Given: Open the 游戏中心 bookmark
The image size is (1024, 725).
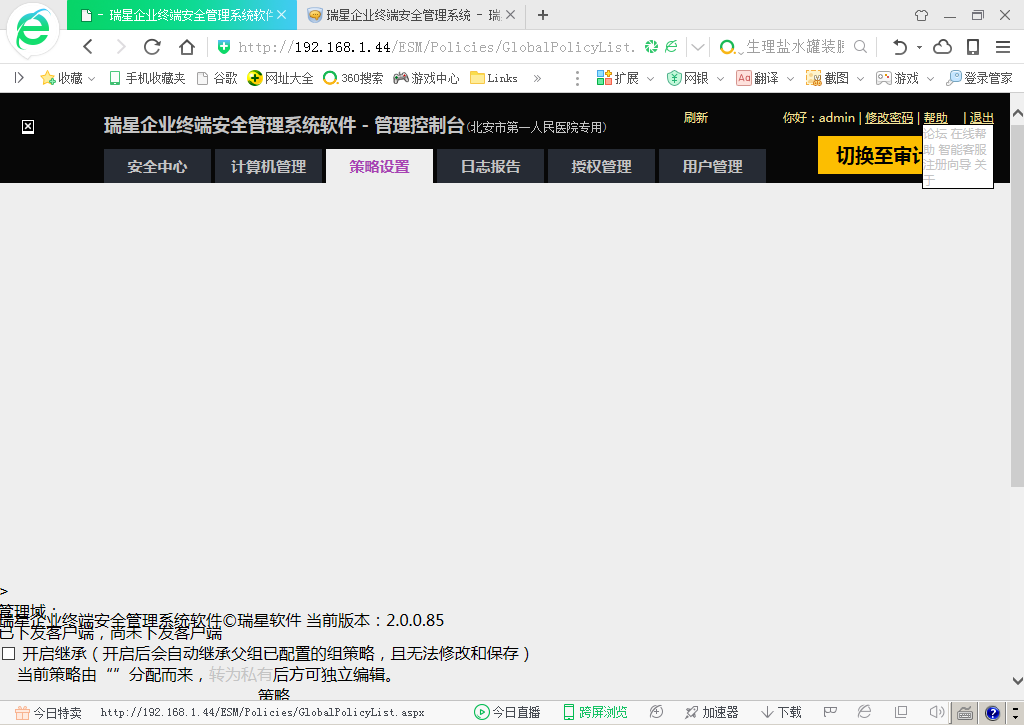Looking at the screenshot, I should coord(426,78).
